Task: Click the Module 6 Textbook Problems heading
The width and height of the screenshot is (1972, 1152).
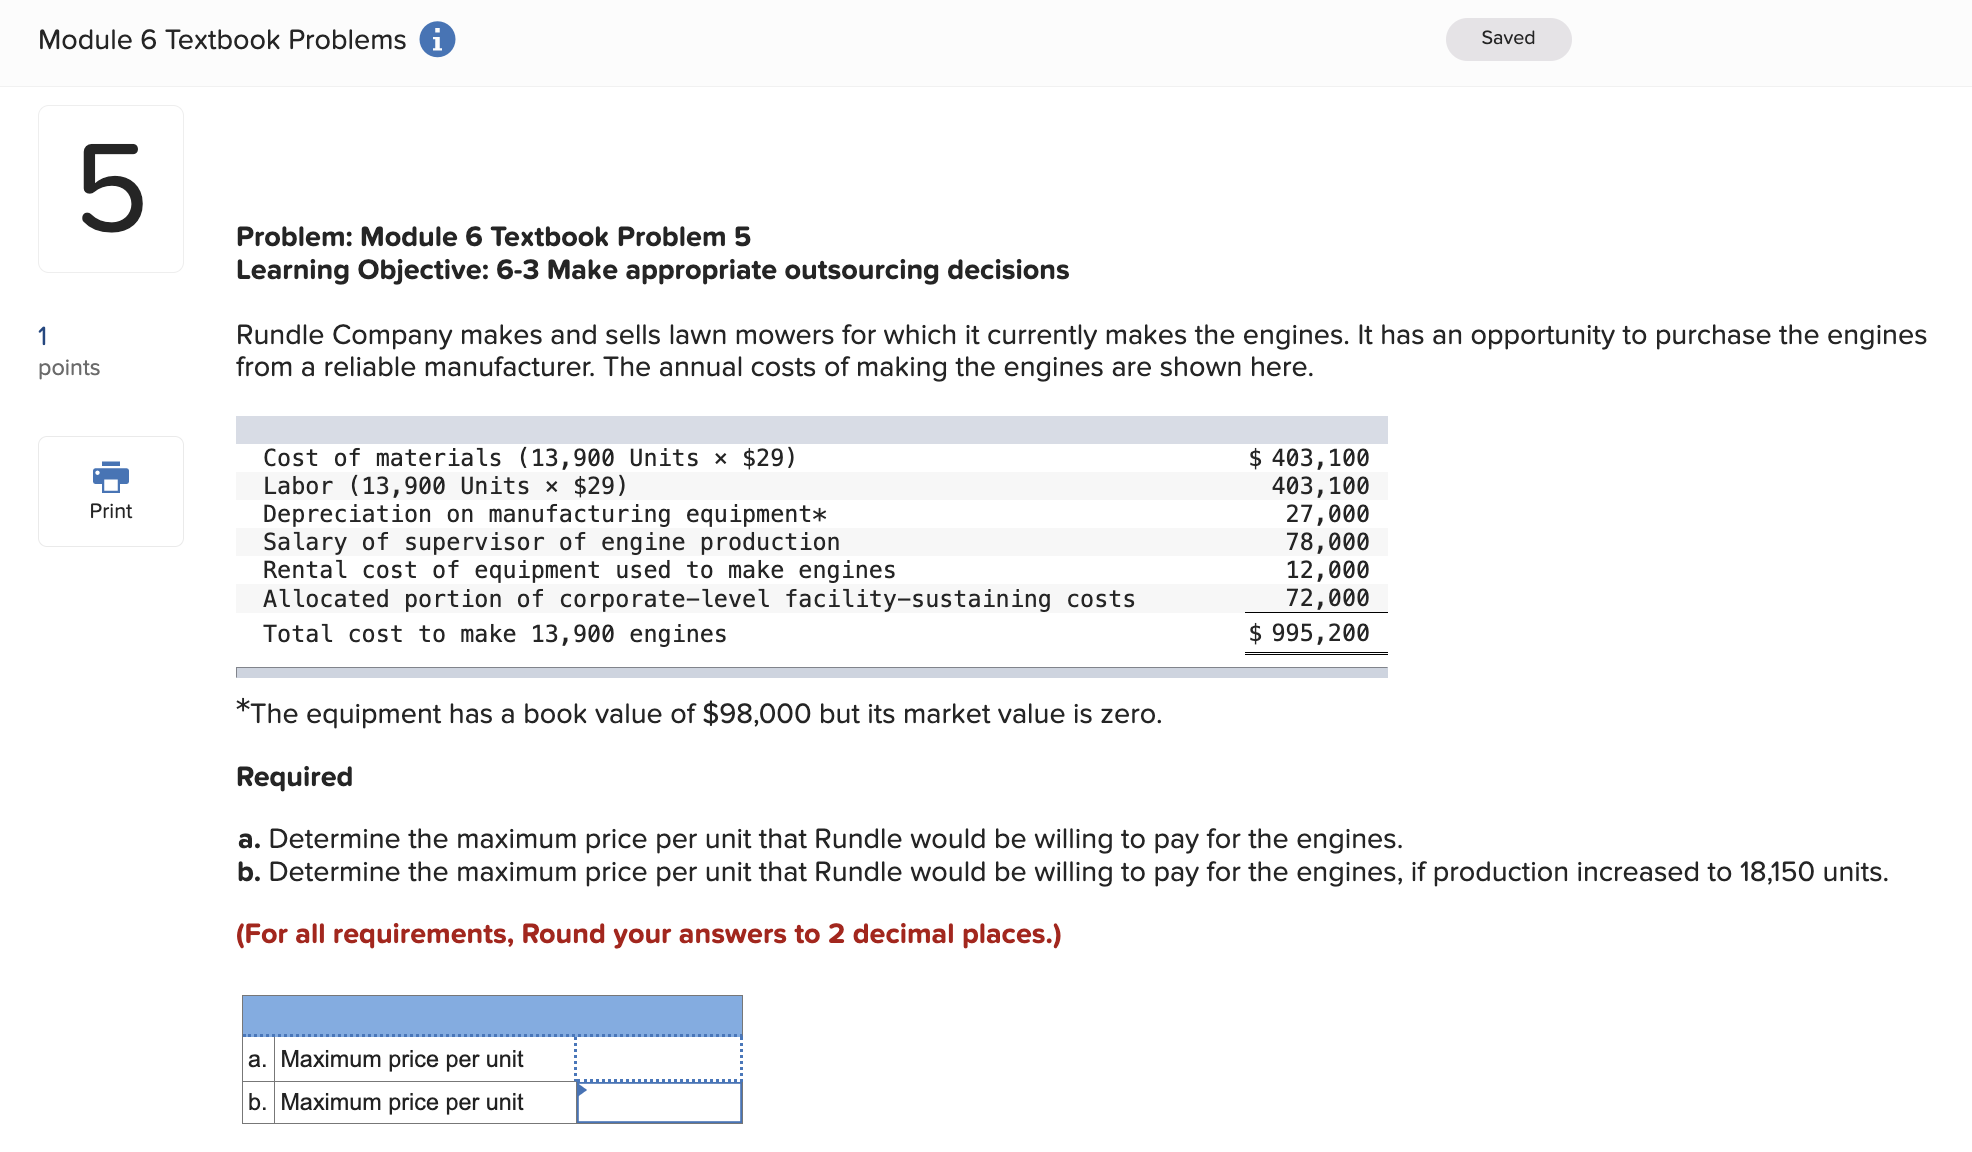Action: click(x=222, y=40)
